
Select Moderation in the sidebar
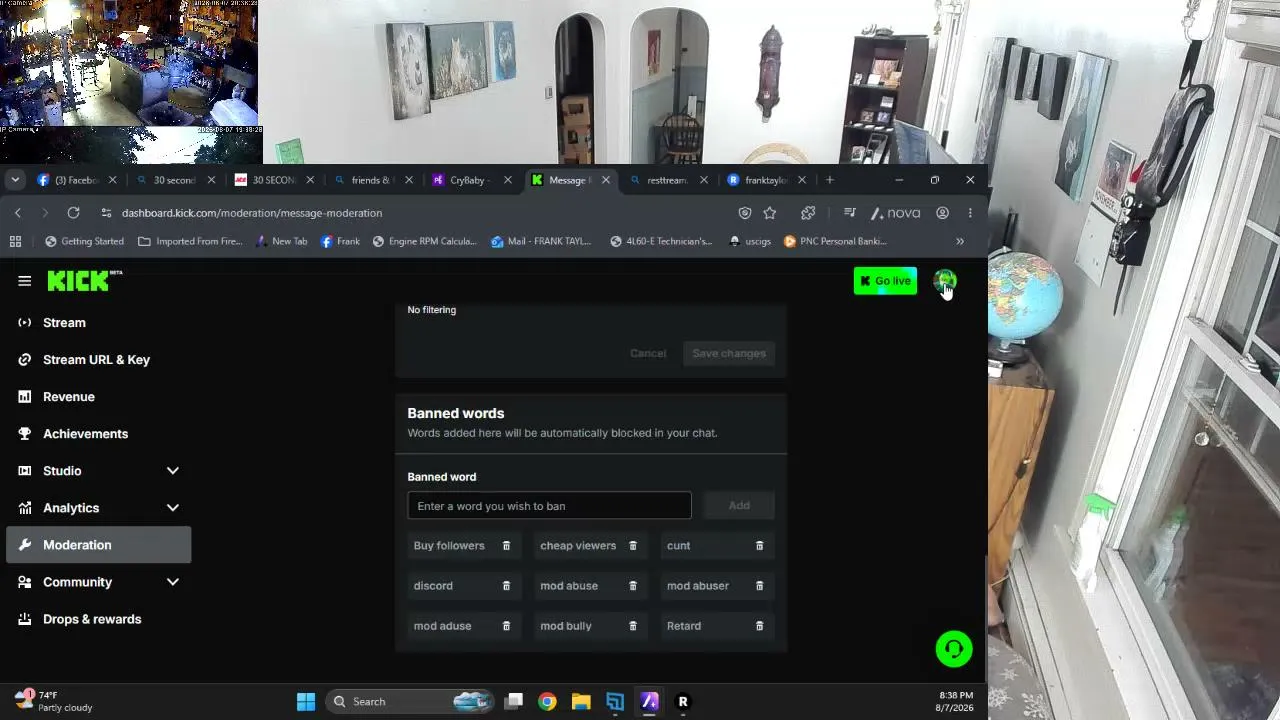pos(98,545)
